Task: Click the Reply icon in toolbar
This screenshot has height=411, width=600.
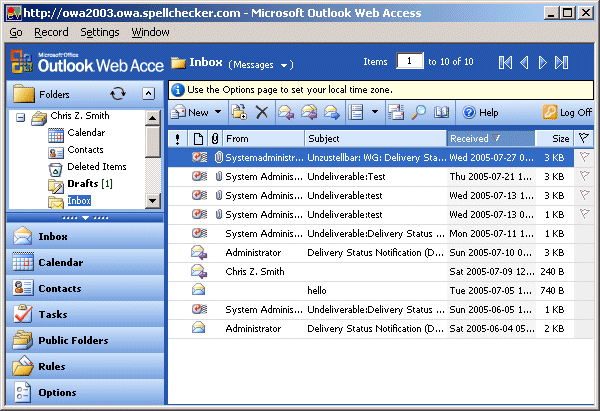Action: tap(286, 113)
